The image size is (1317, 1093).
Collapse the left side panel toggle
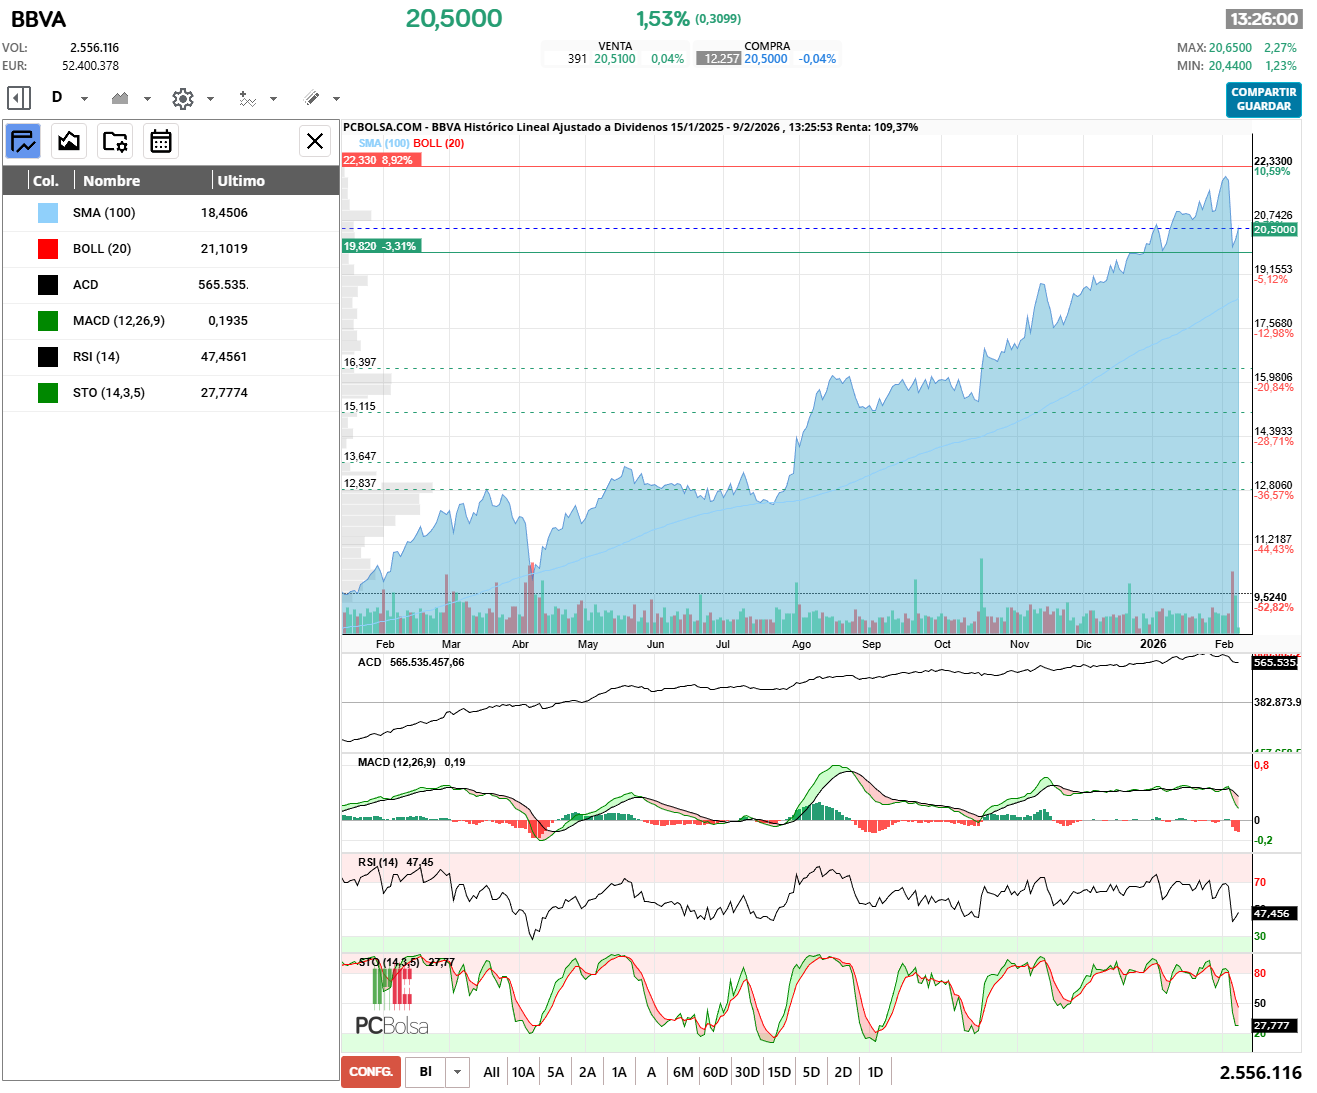coord(18,98)
